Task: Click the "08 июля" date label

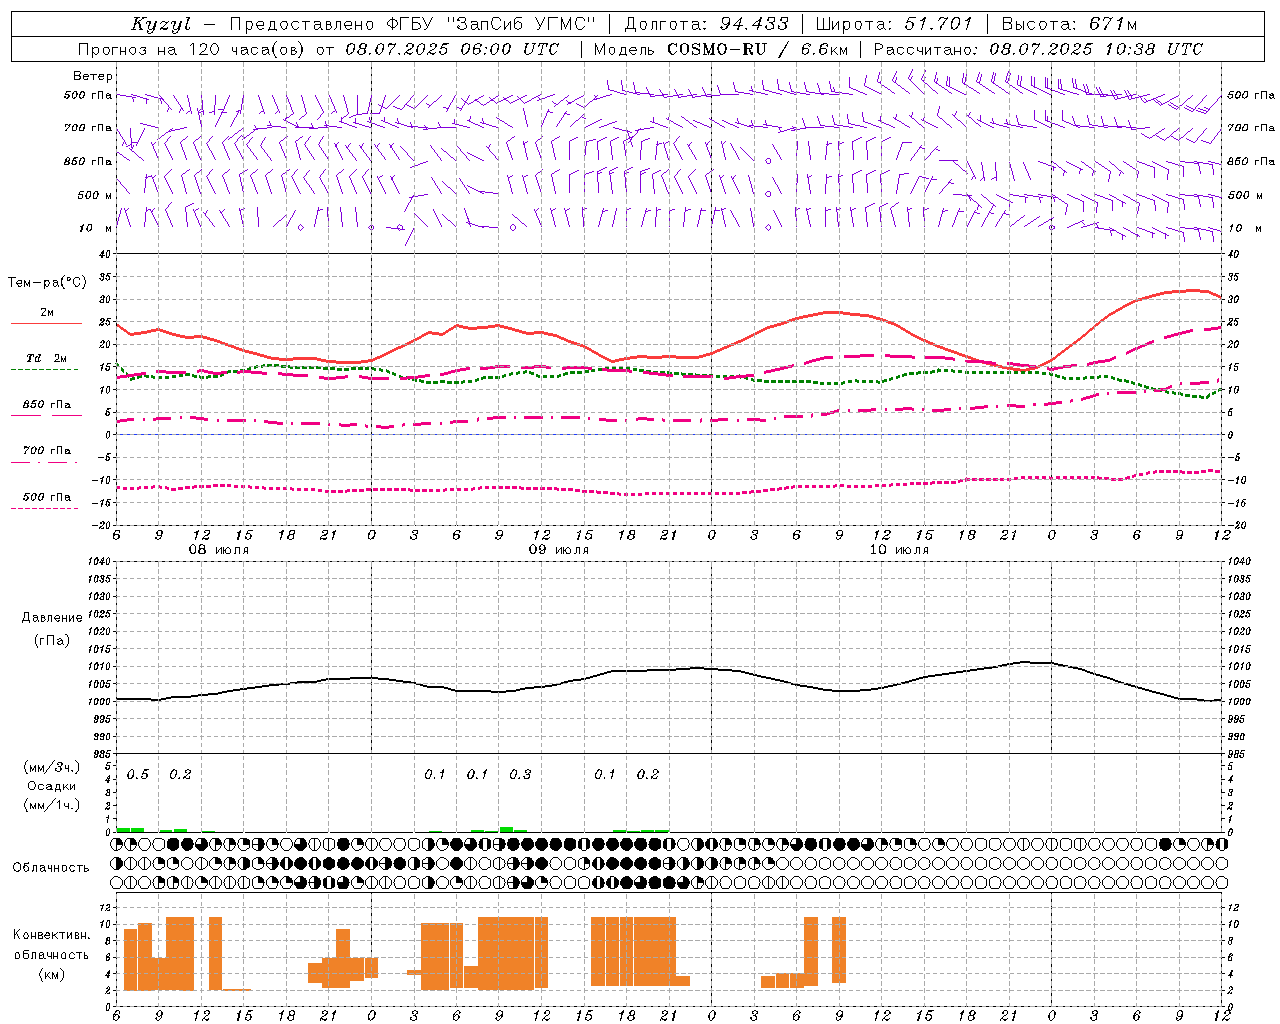Action: click(x=219, y=550)
